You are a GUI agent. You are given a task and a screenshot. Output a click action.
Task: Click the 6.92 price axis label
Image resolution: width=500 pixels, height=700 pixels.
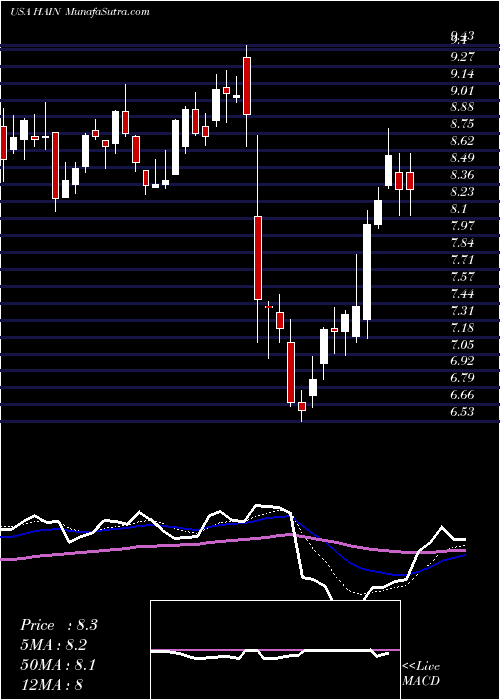point(462,361)
